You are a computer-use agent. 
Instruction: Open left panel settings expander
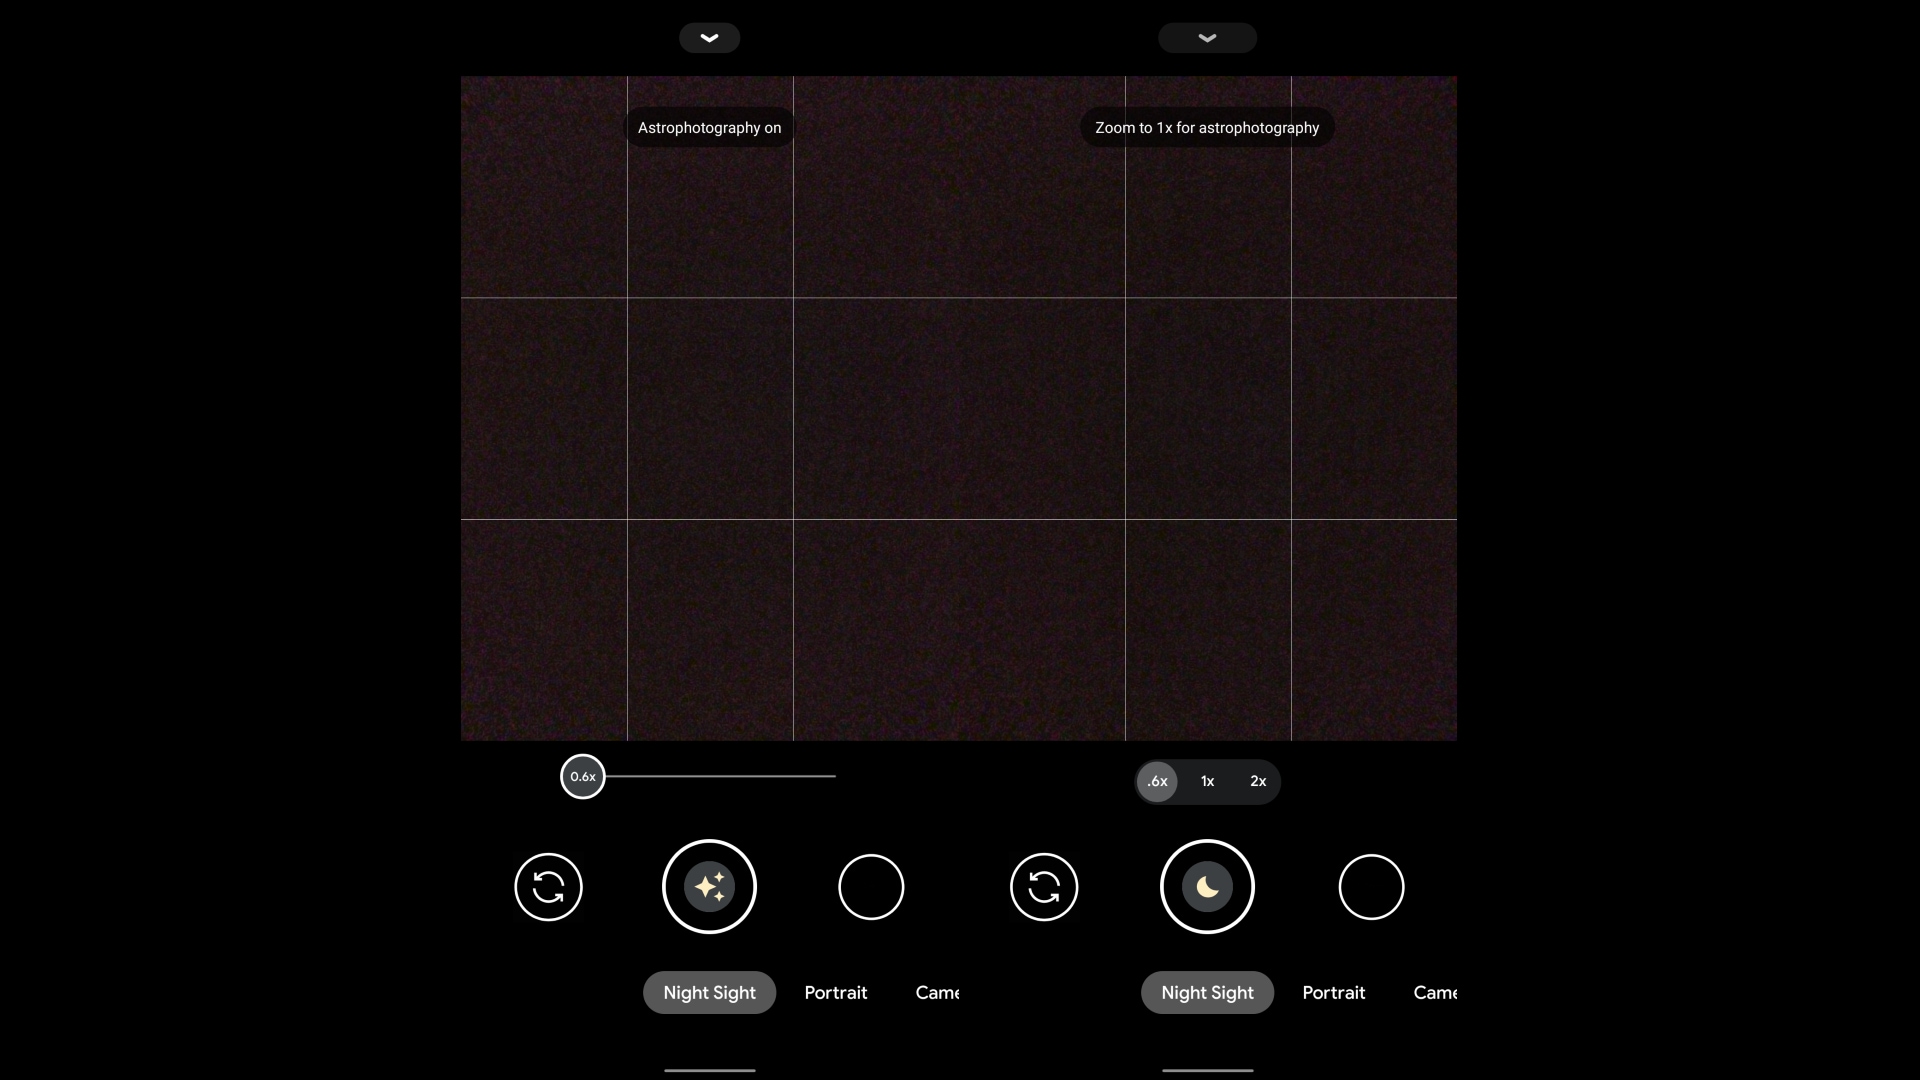click(709, 37)
